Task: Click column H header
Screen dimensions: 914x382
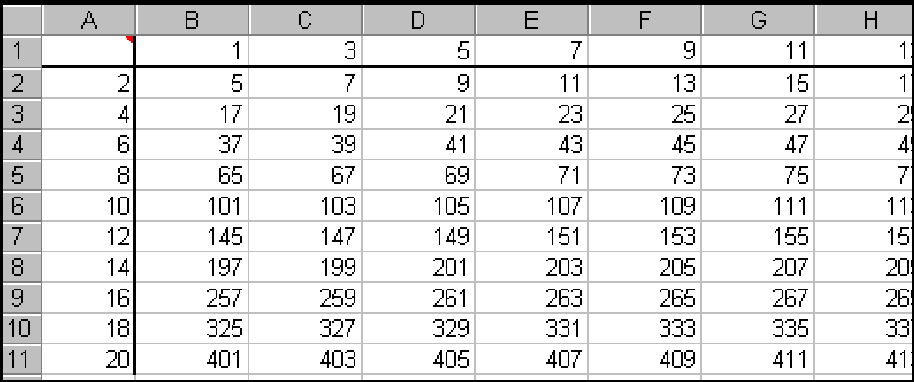Action: 864,21
